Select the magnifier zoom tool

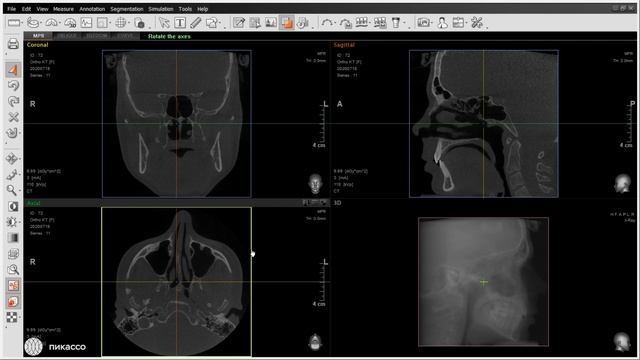pos(12,190)
